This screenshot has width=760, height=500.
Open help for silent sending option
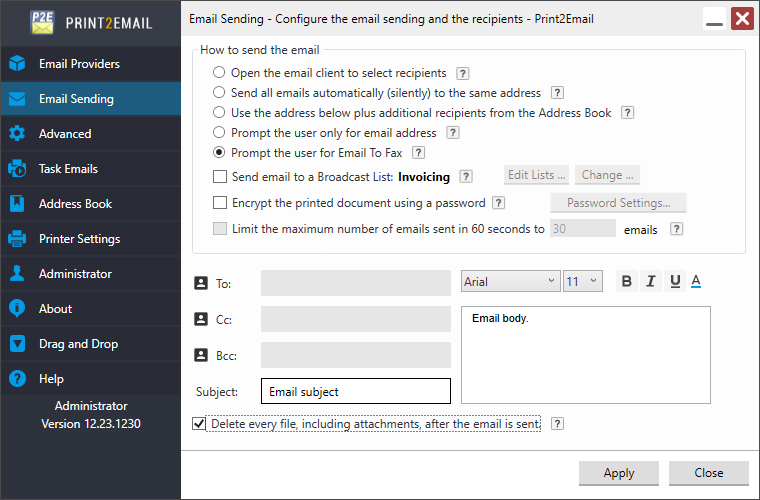click(x=557, y=93)
